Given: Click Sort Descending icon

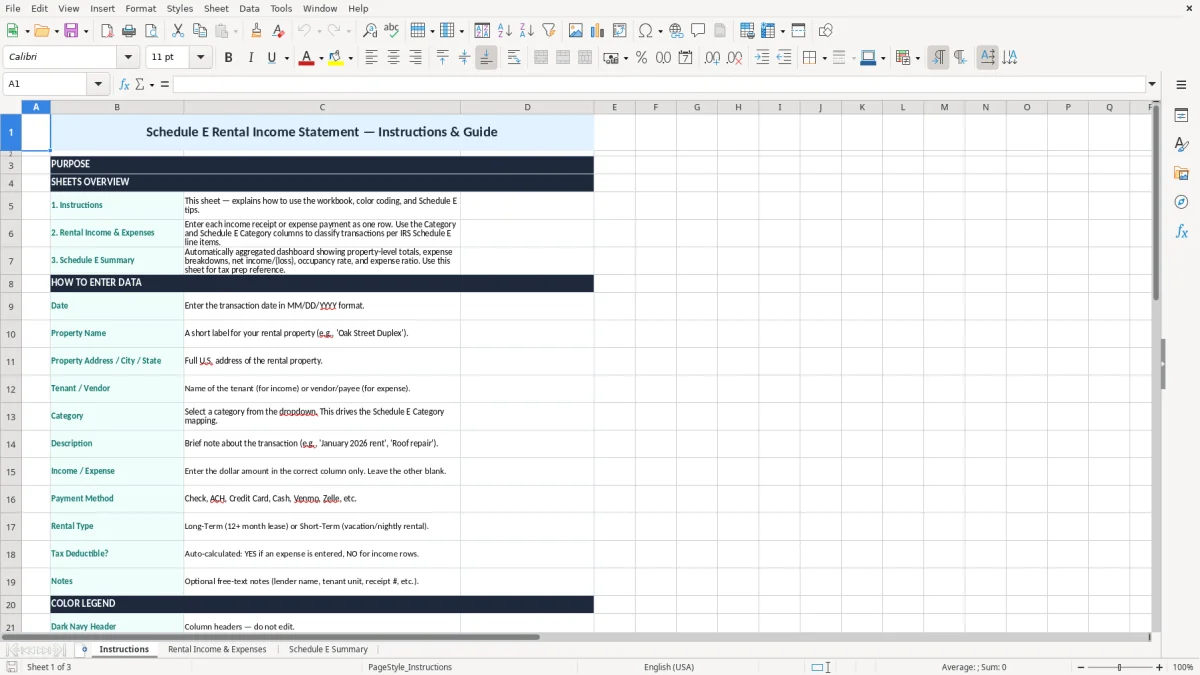Looking at the screenshot, I should (527, 31).
